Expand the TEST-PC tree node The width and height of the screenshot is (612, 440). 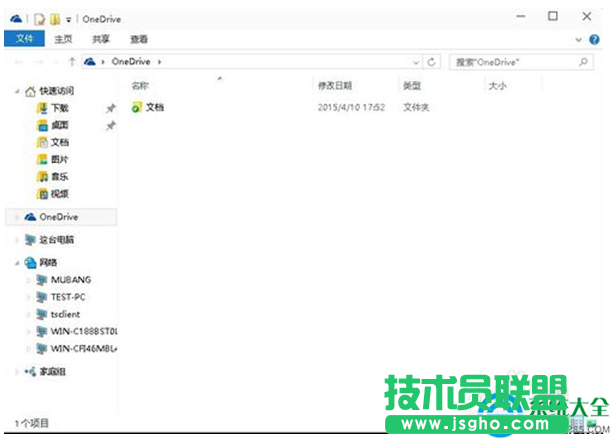(28, 297)
